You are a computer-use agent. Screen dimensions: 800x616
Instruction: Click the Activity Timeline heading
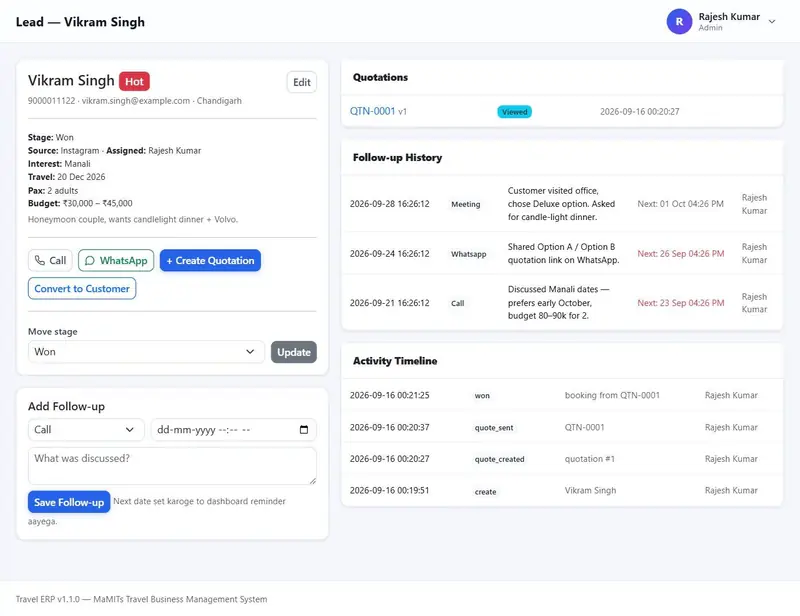click(x=395, y=361)
